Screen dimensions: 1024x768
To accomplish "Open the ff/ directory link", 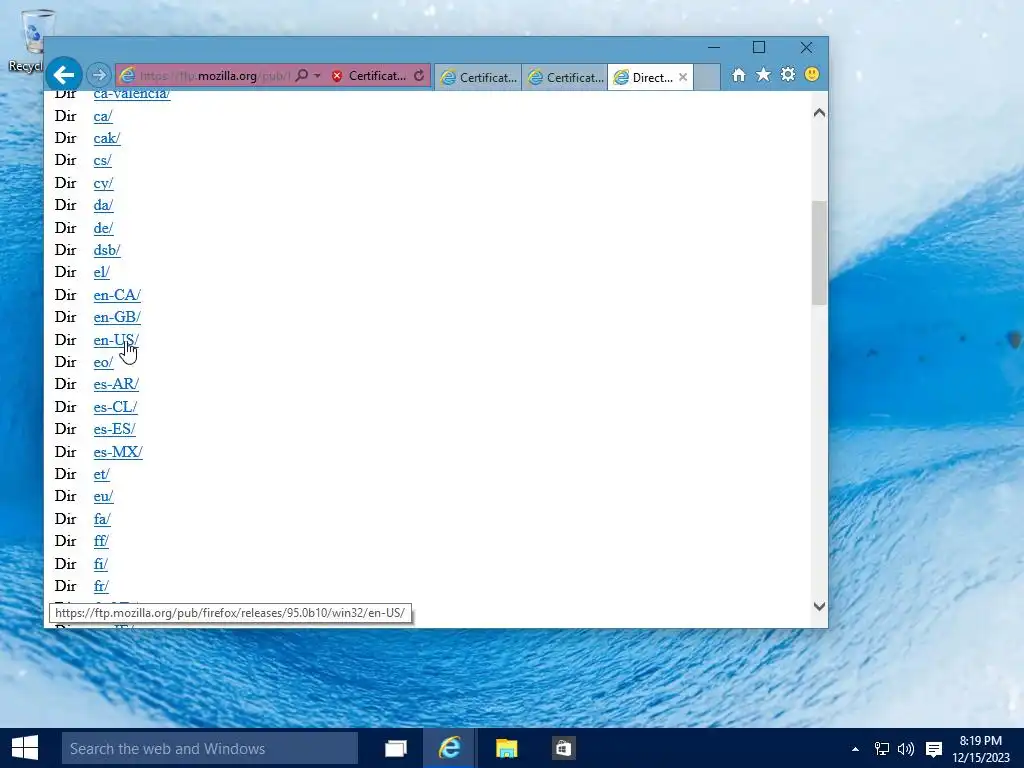I will point(101,542).
